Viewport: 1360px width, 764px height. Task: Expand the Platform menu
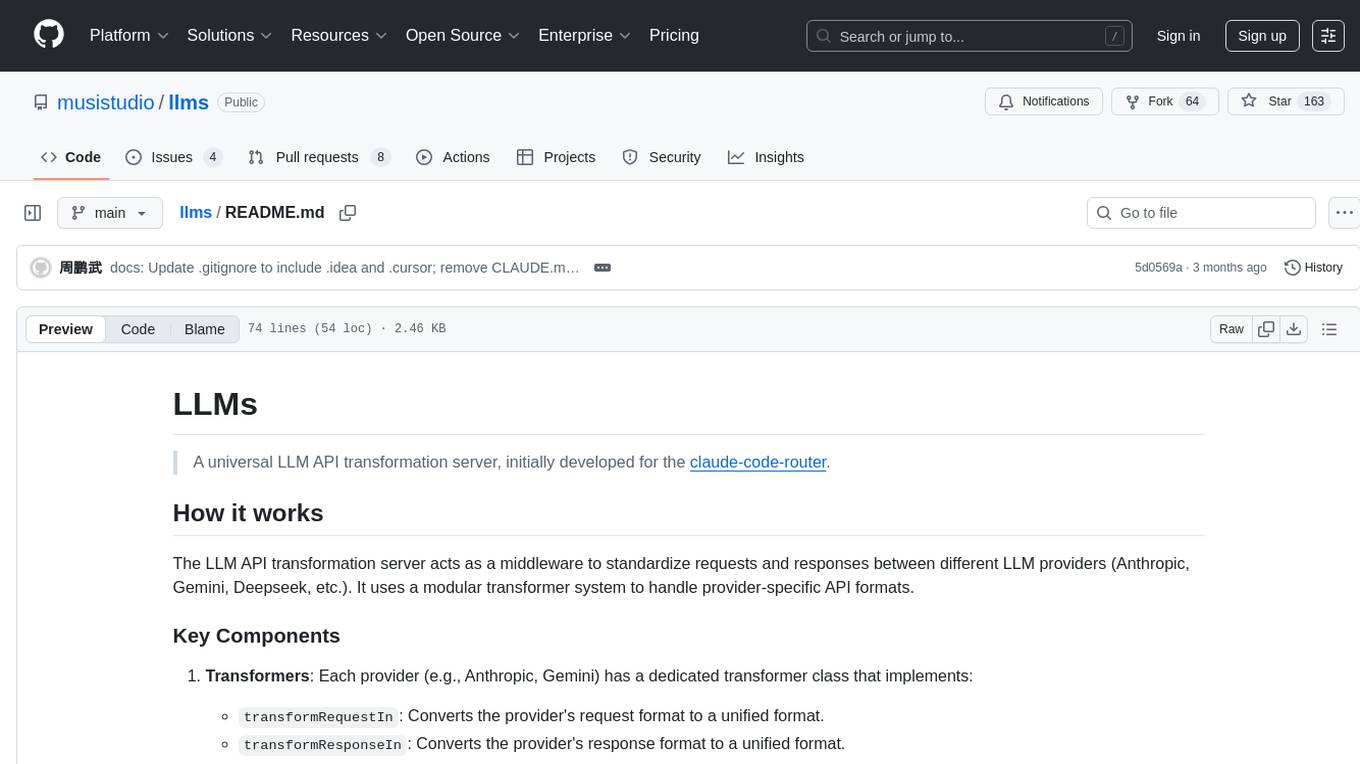click(129, 35)
